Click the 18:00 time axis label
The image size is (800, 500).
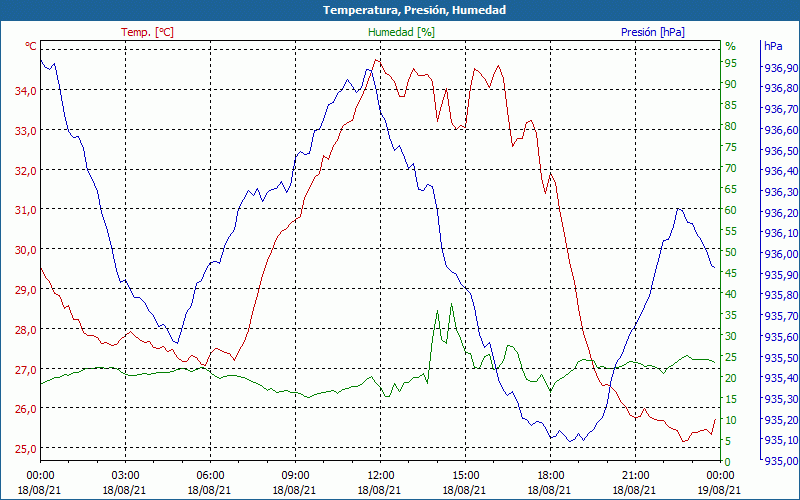coord(551,477)
